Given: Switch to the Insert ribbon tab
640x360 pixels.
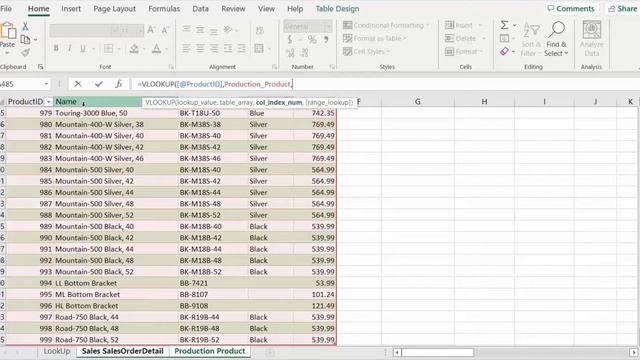Looking at the screenshot, I should click(x=71, y=9).
